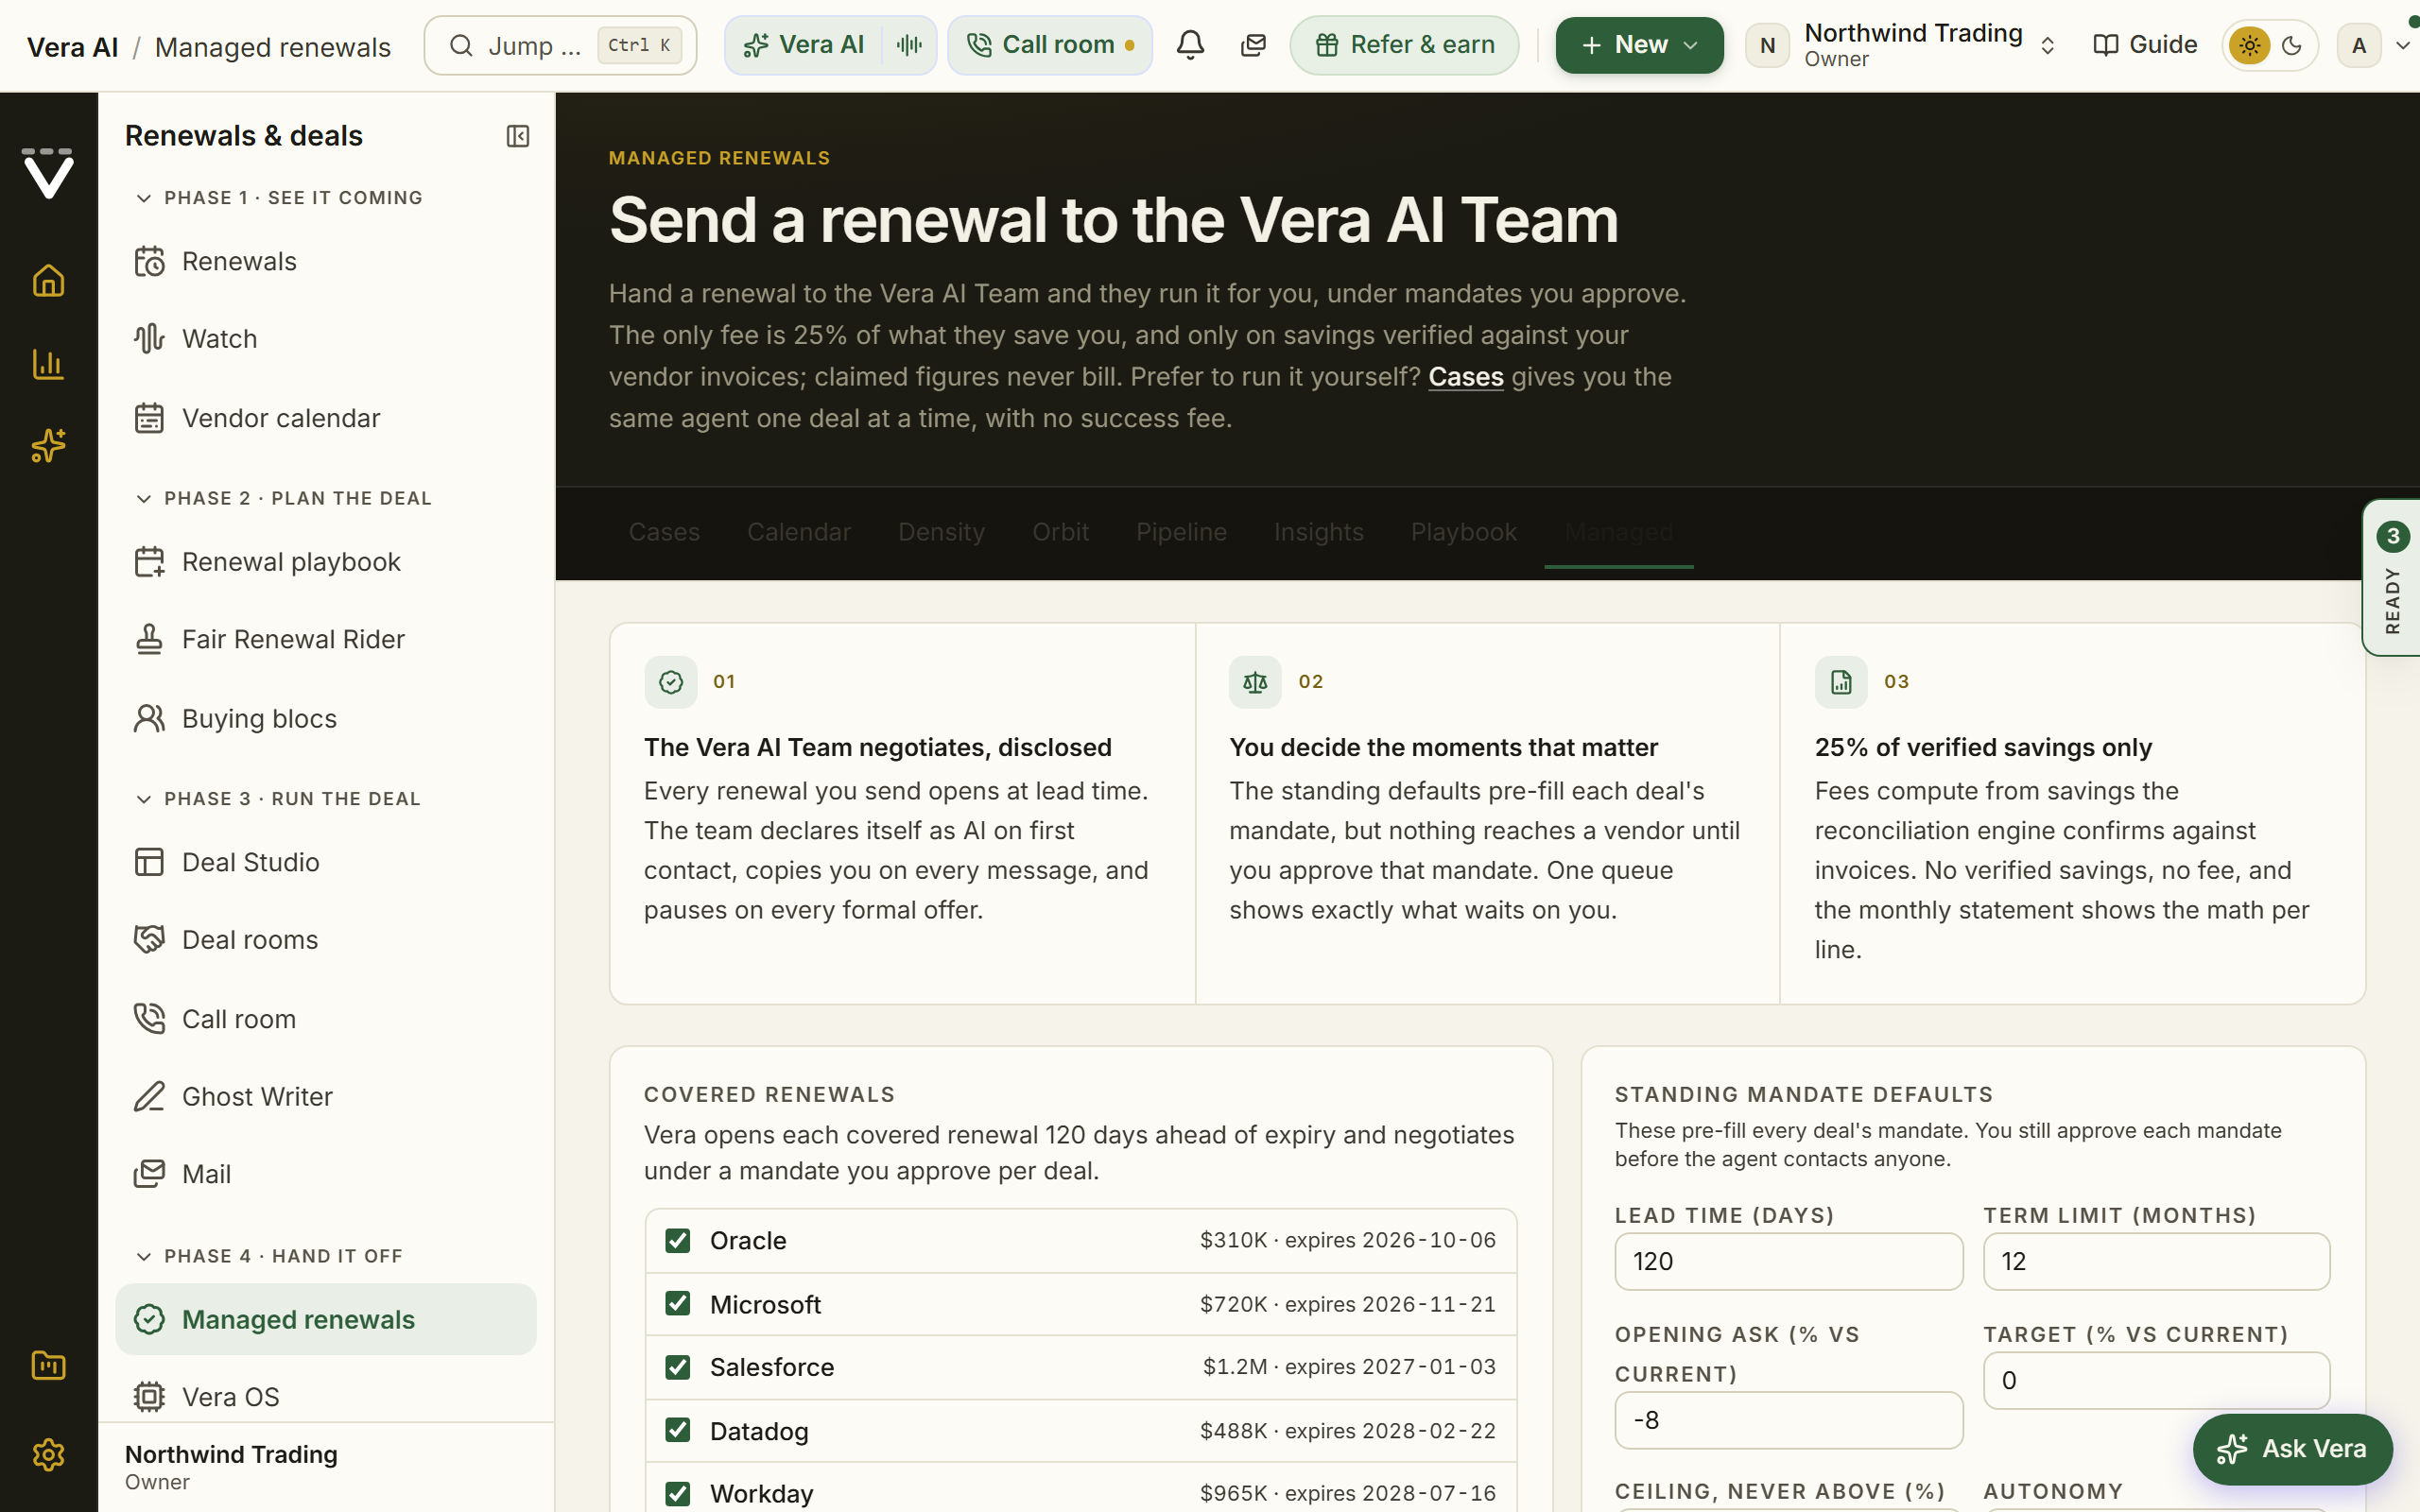Switch to the Cases tab
The image size is (2420, 1512).
click(x=664, y=532)
